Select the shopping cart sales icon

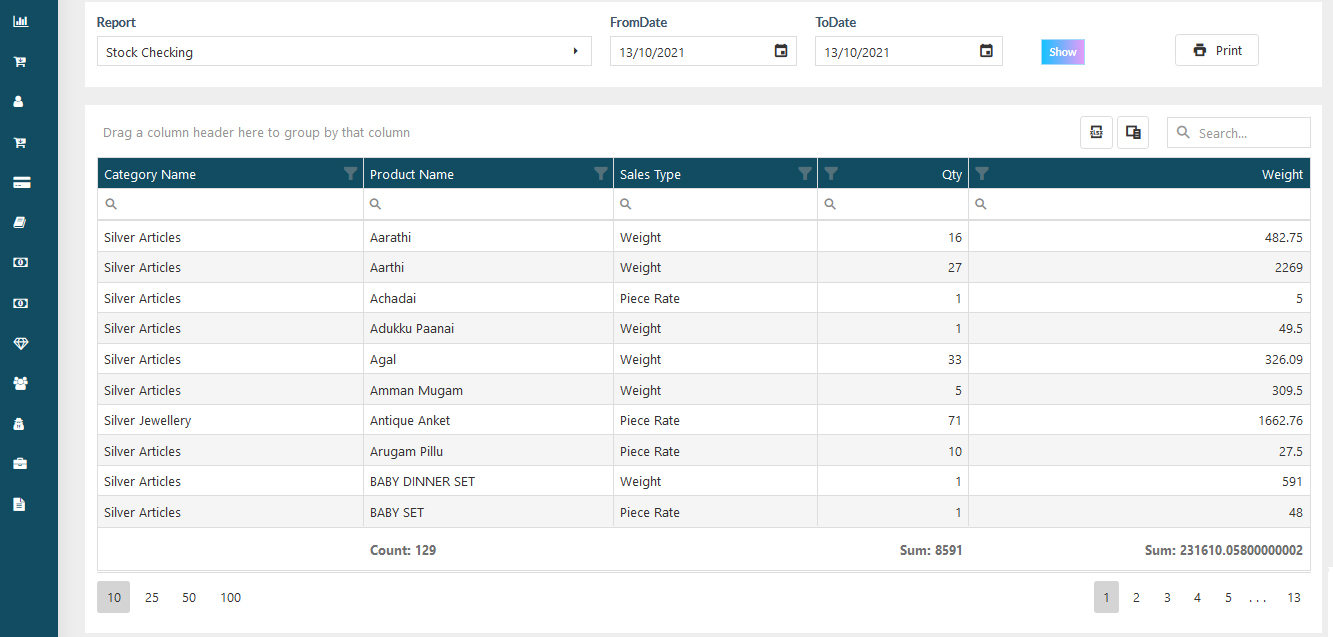[20, 61]
